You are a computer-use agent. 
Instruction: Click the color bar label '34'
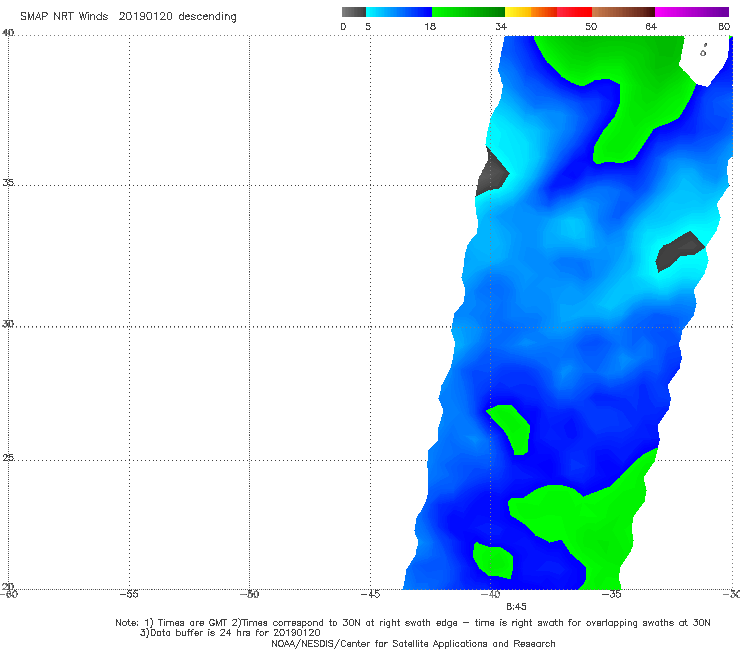501,27
